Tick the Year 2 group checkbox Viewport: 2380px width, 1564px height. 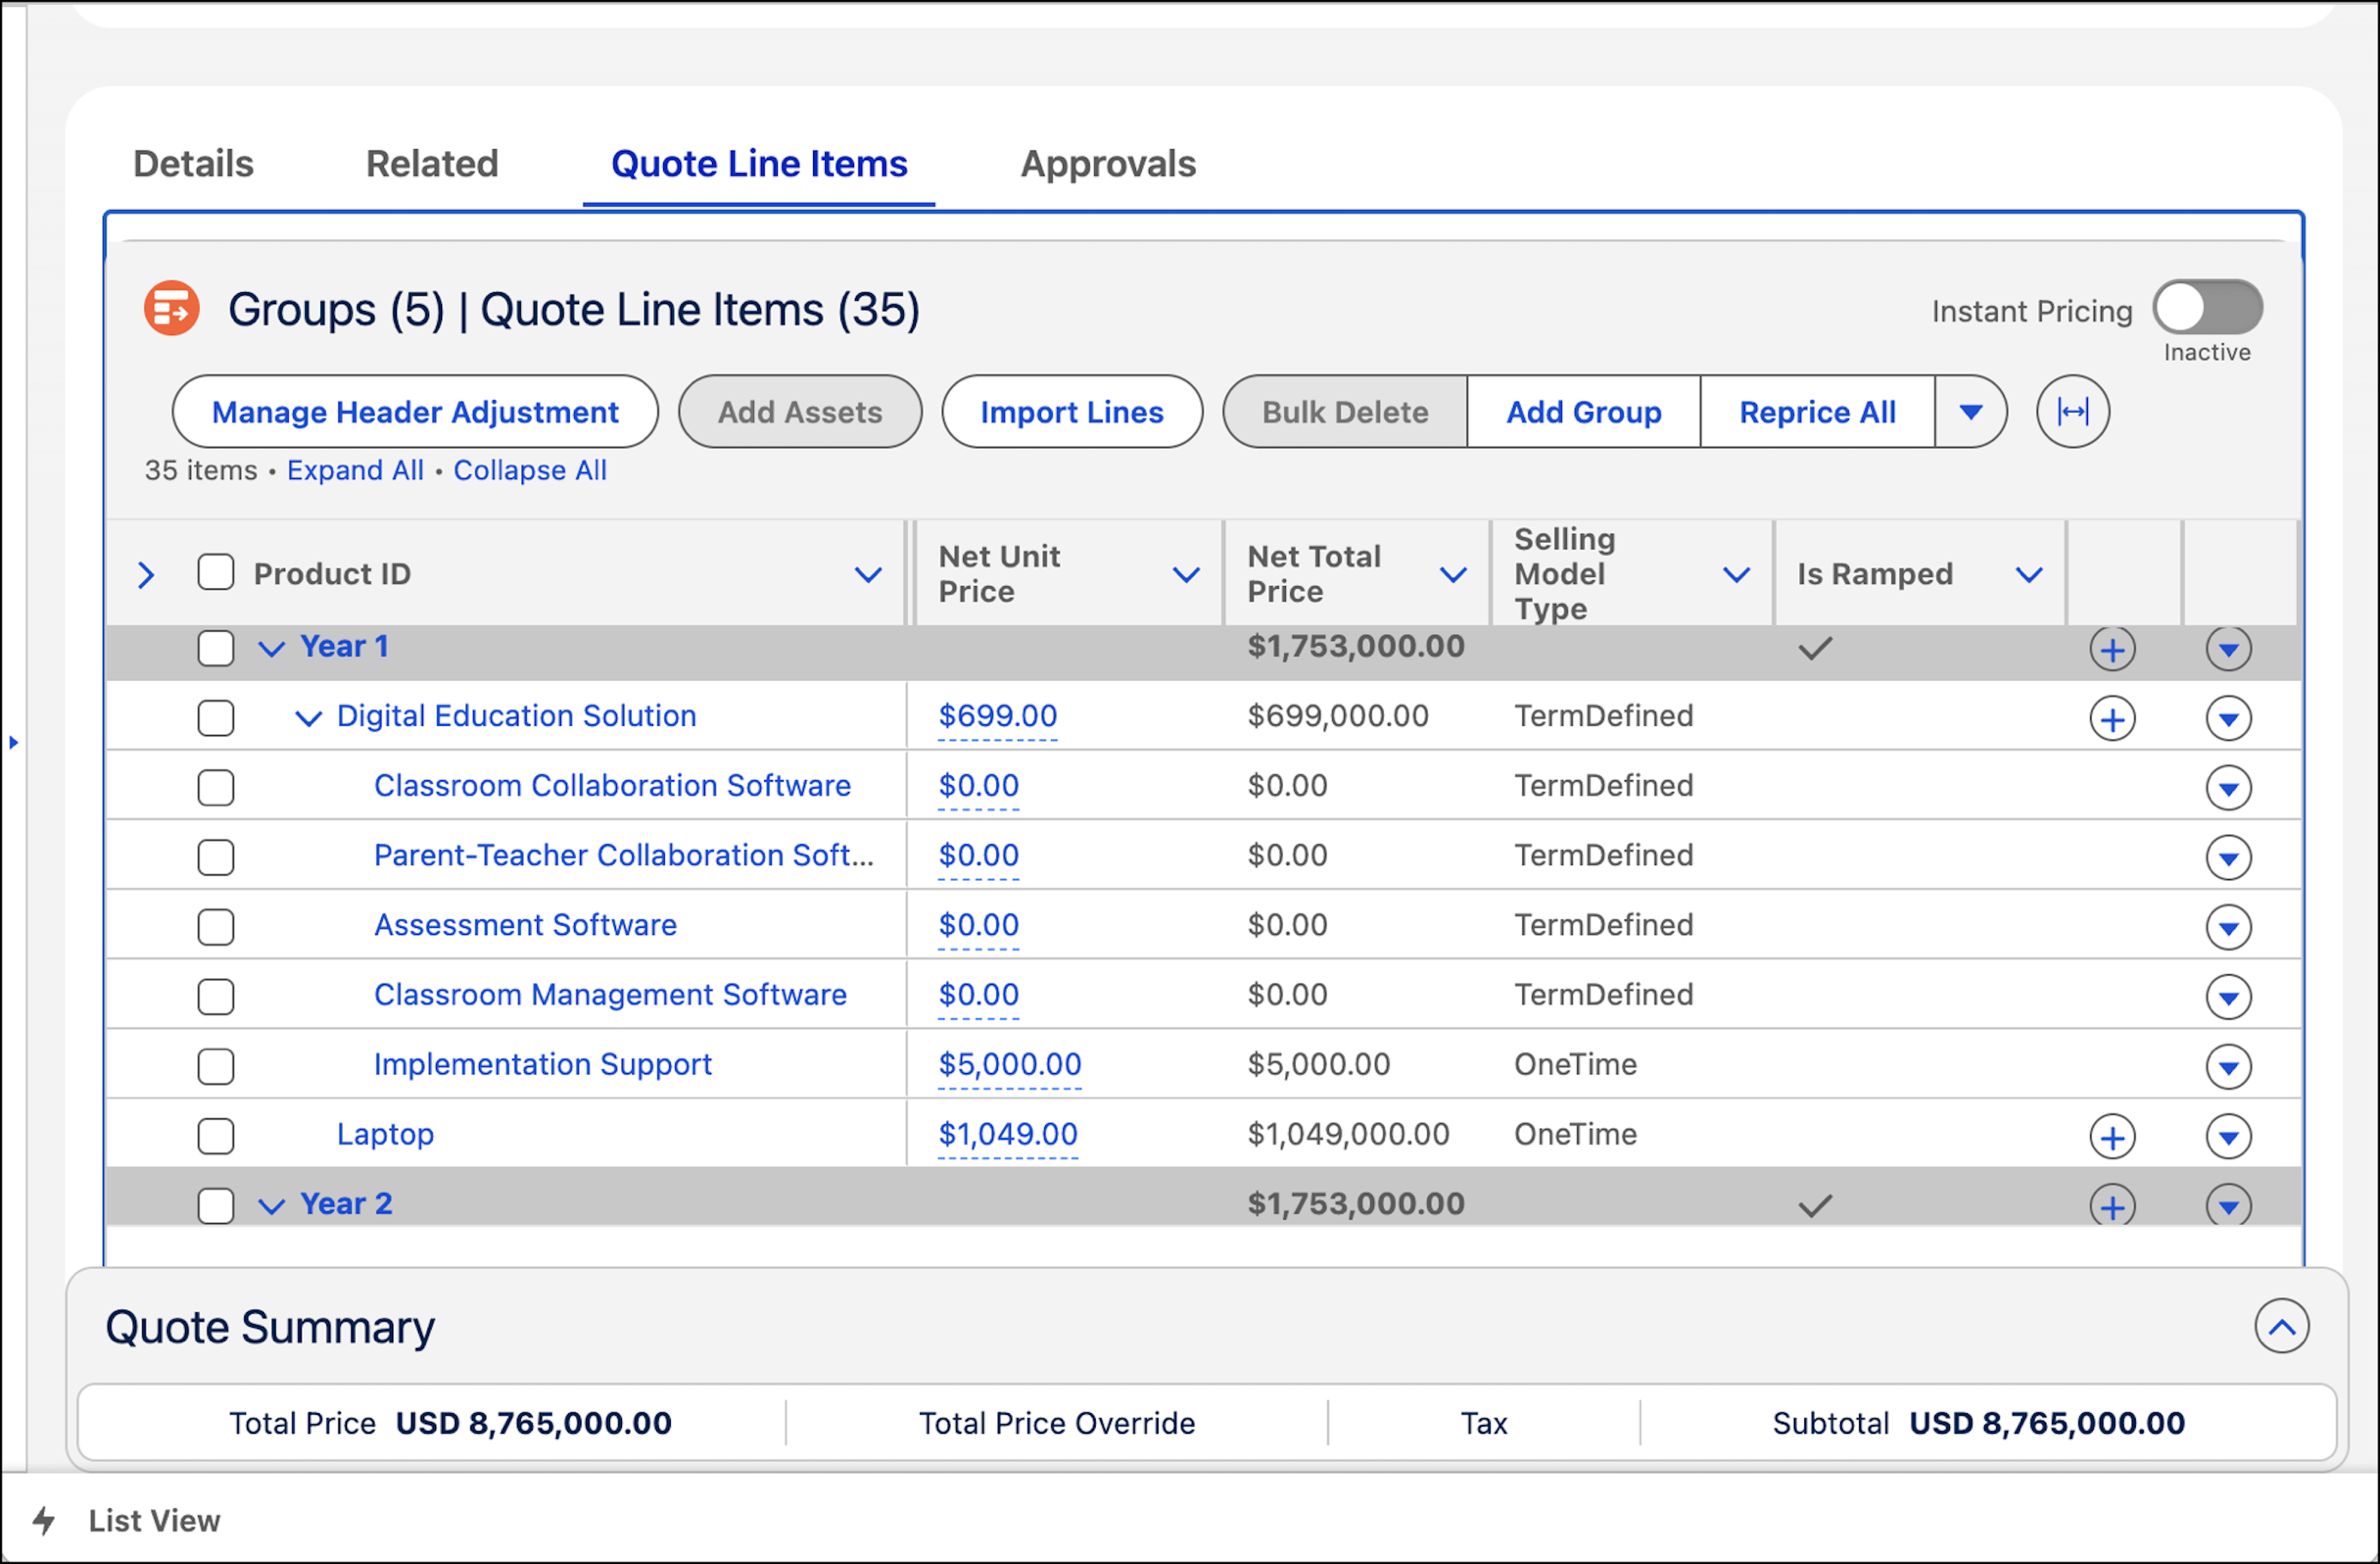tap(215, 1205)
